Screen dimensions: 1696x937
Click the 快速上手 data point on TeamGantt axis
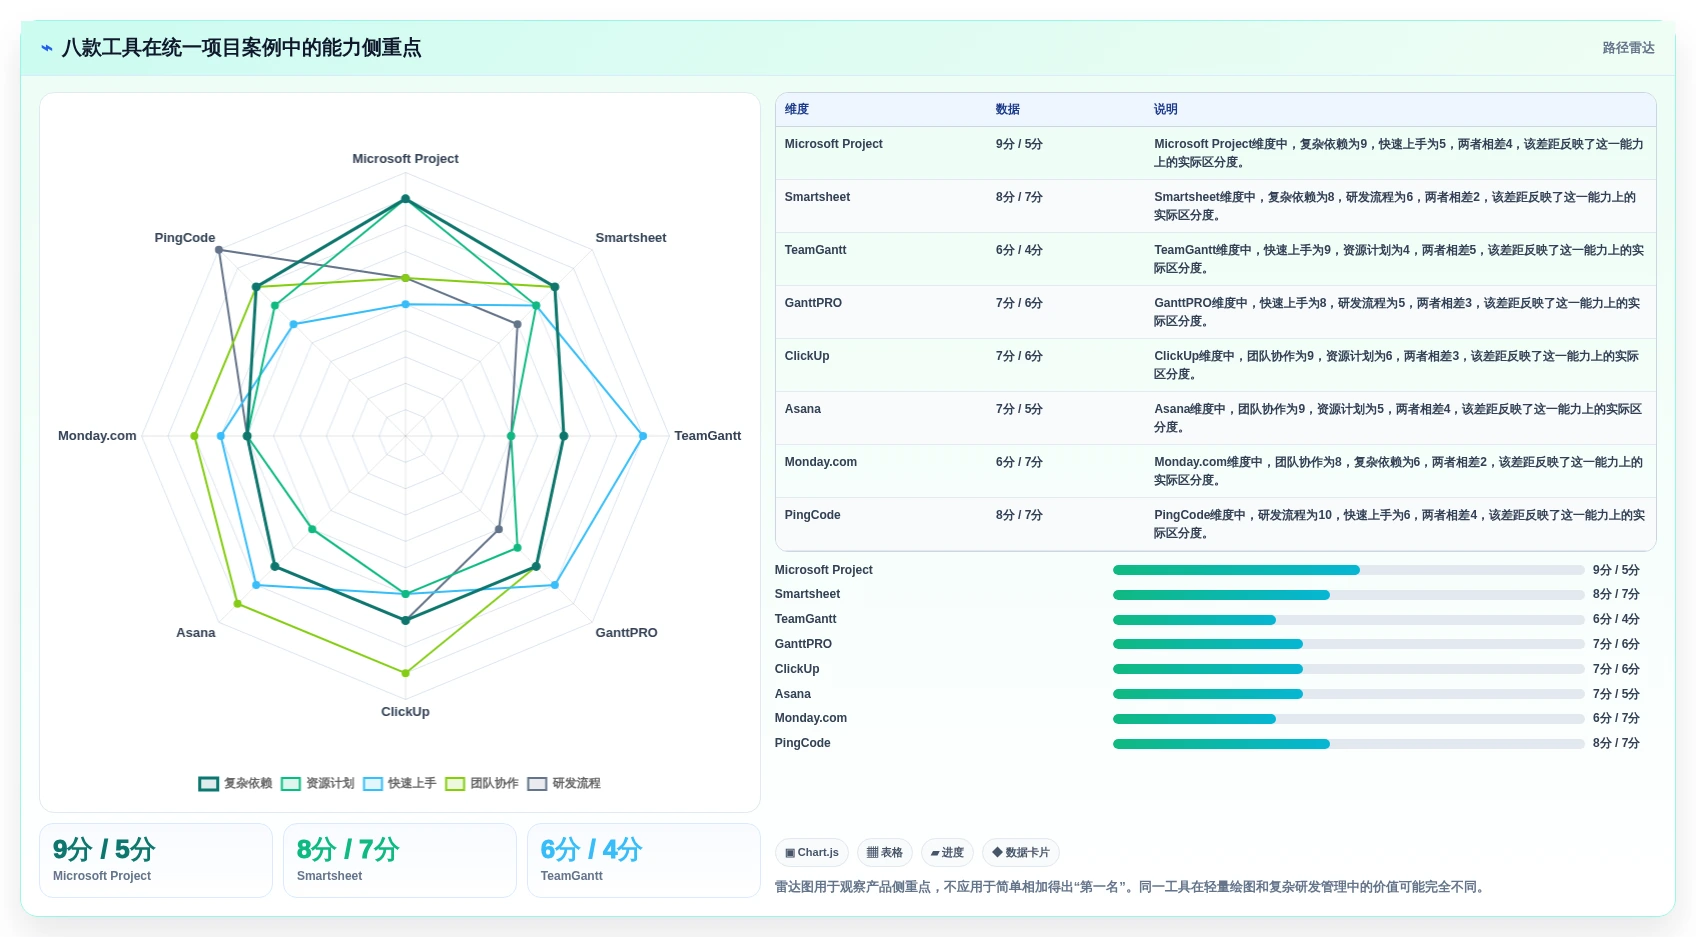tap(643, 436)
